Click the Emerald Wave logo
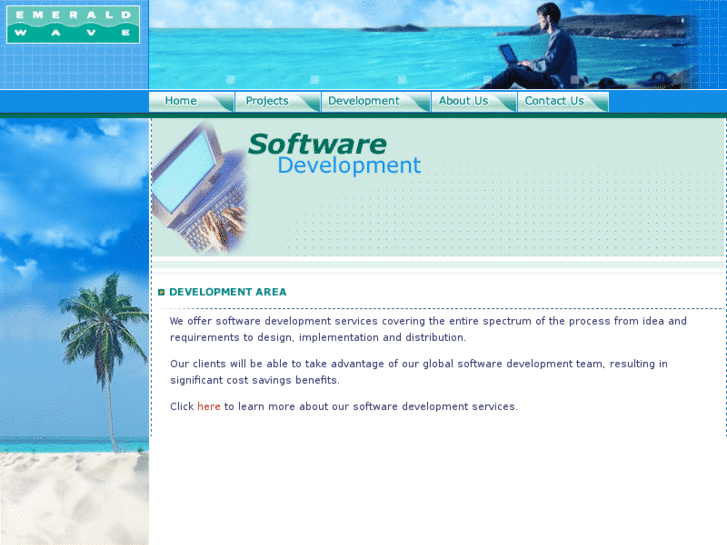Viewport: 727px width, 545px height. pos(73,25)
